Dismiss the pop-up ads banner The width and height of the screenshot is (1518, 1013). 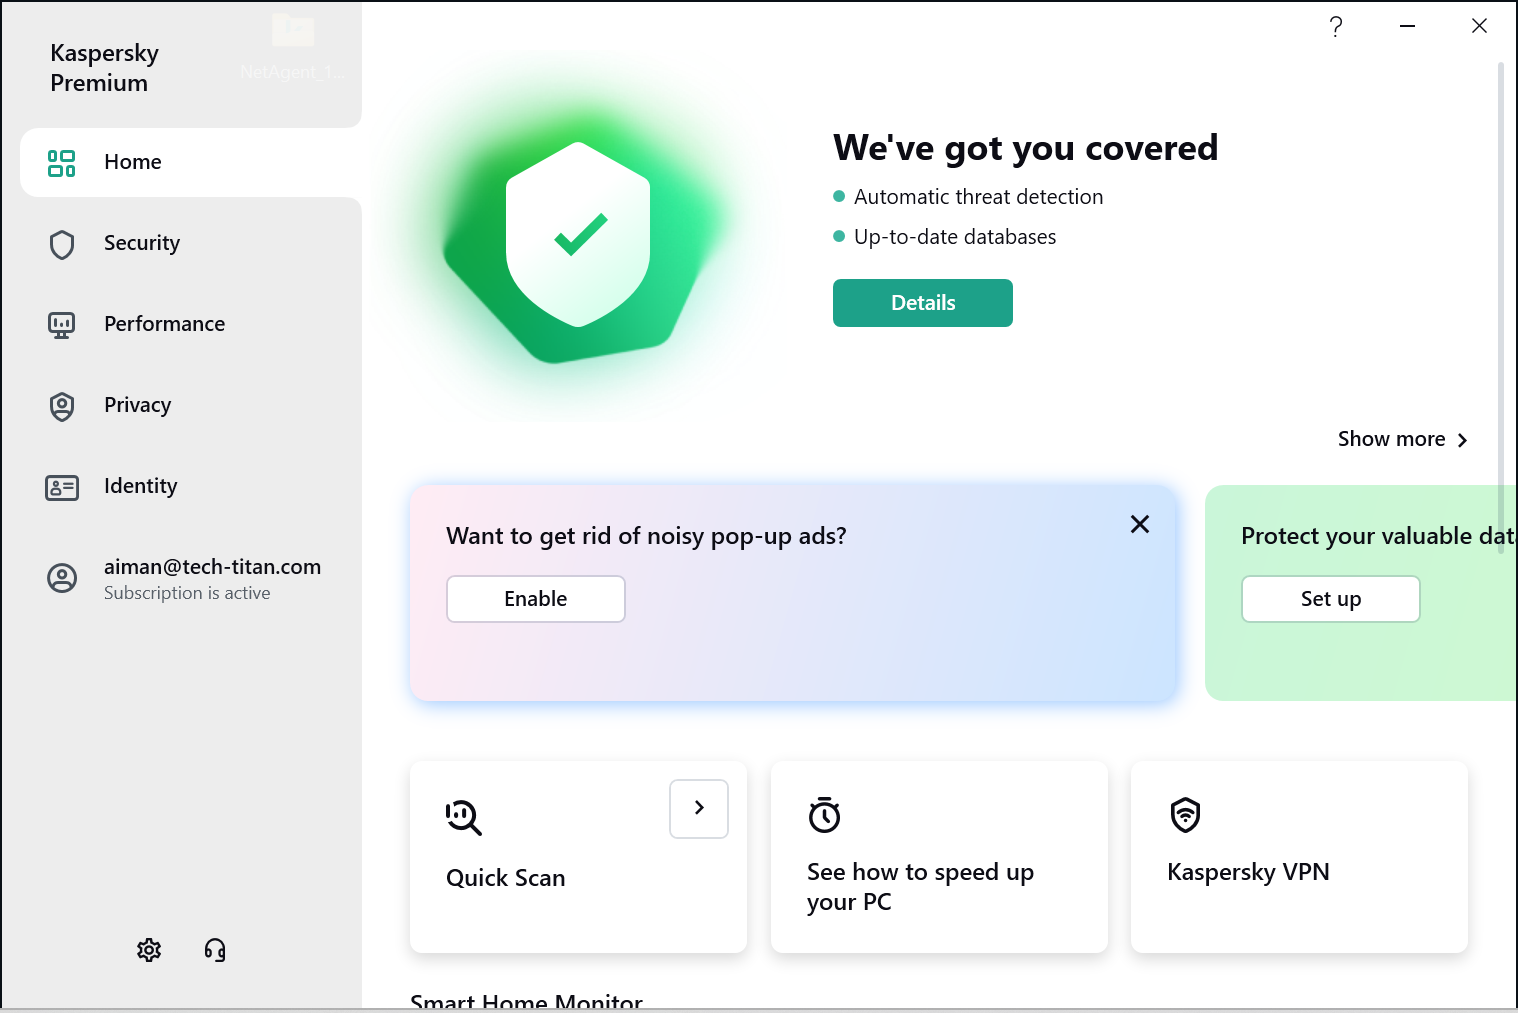coord(1140,524)
